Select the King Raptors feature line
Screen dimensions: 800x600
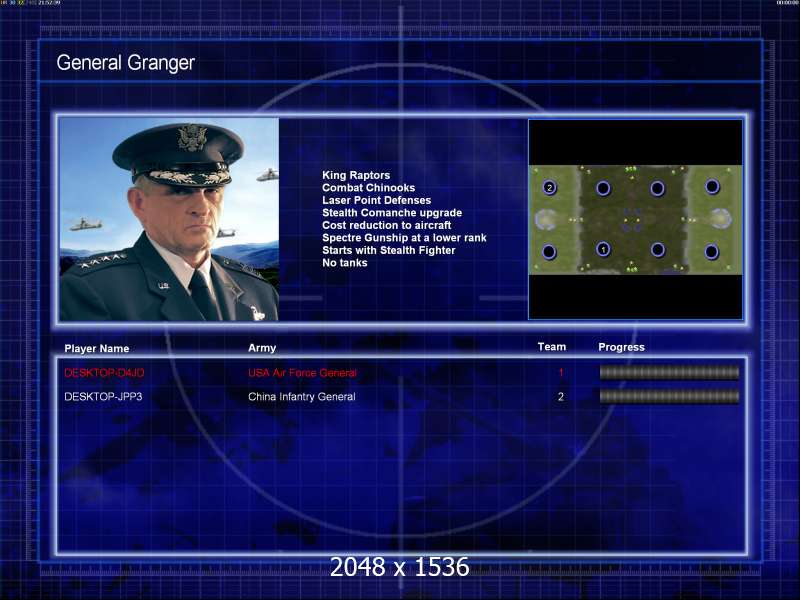(356, 175)
